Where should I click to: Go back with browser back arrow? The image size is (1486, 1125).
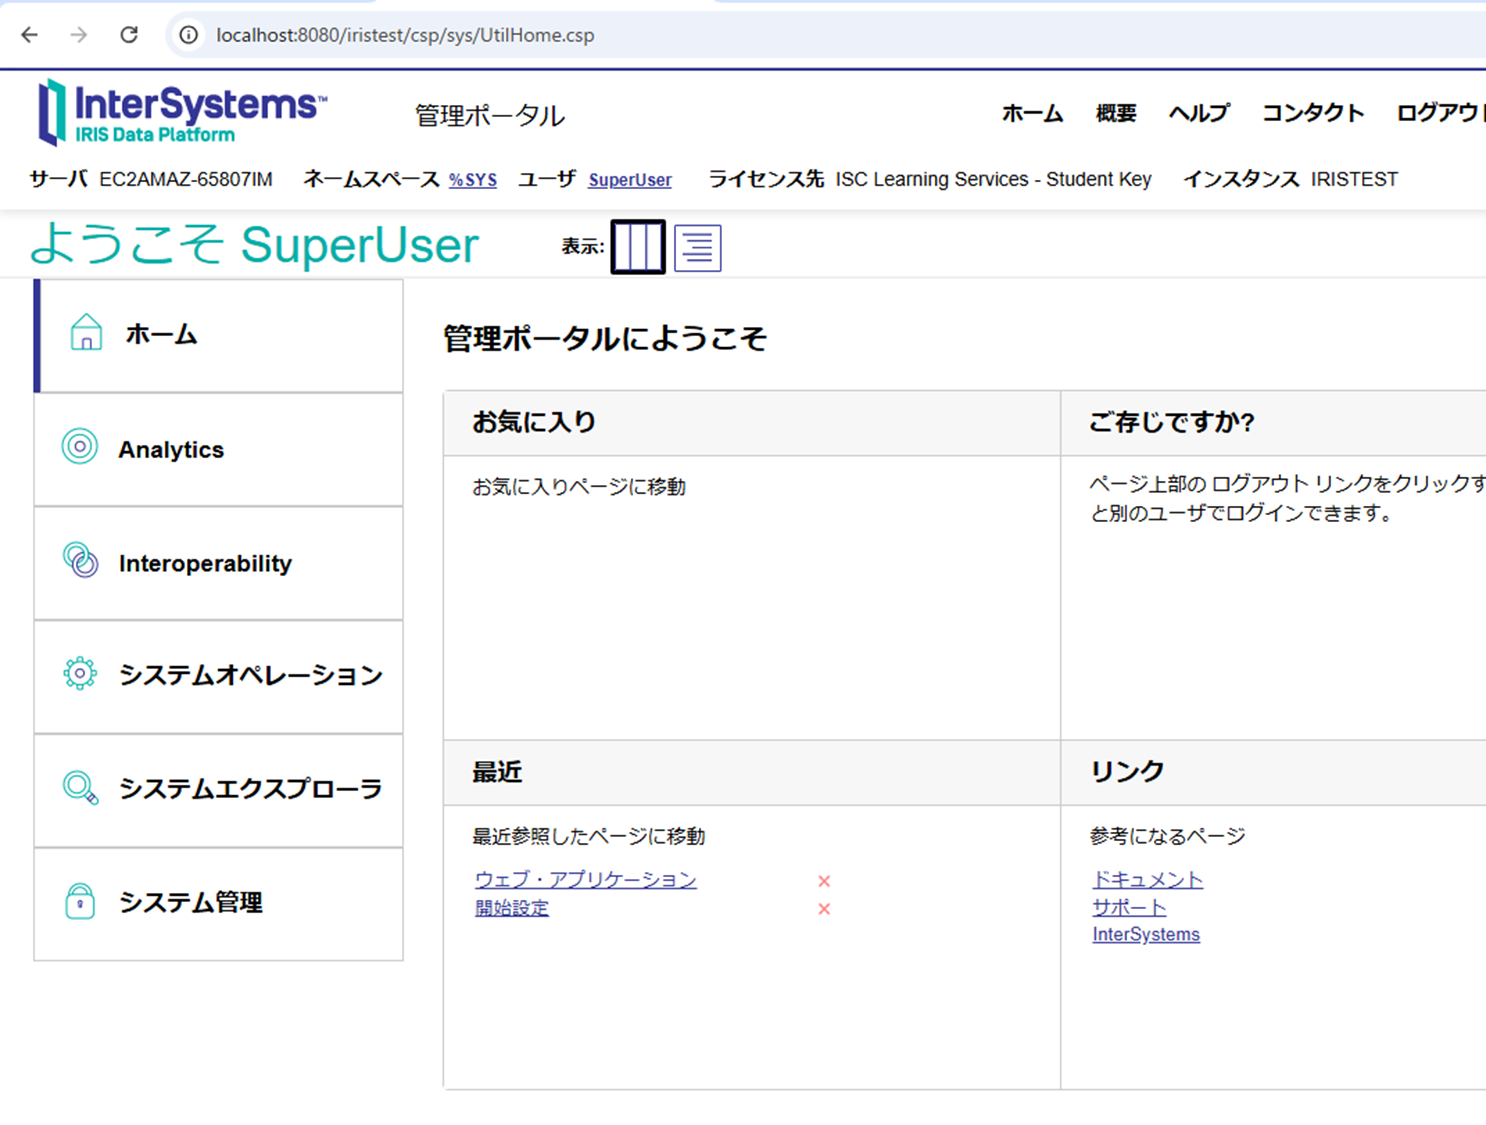(x=30, y=35)
